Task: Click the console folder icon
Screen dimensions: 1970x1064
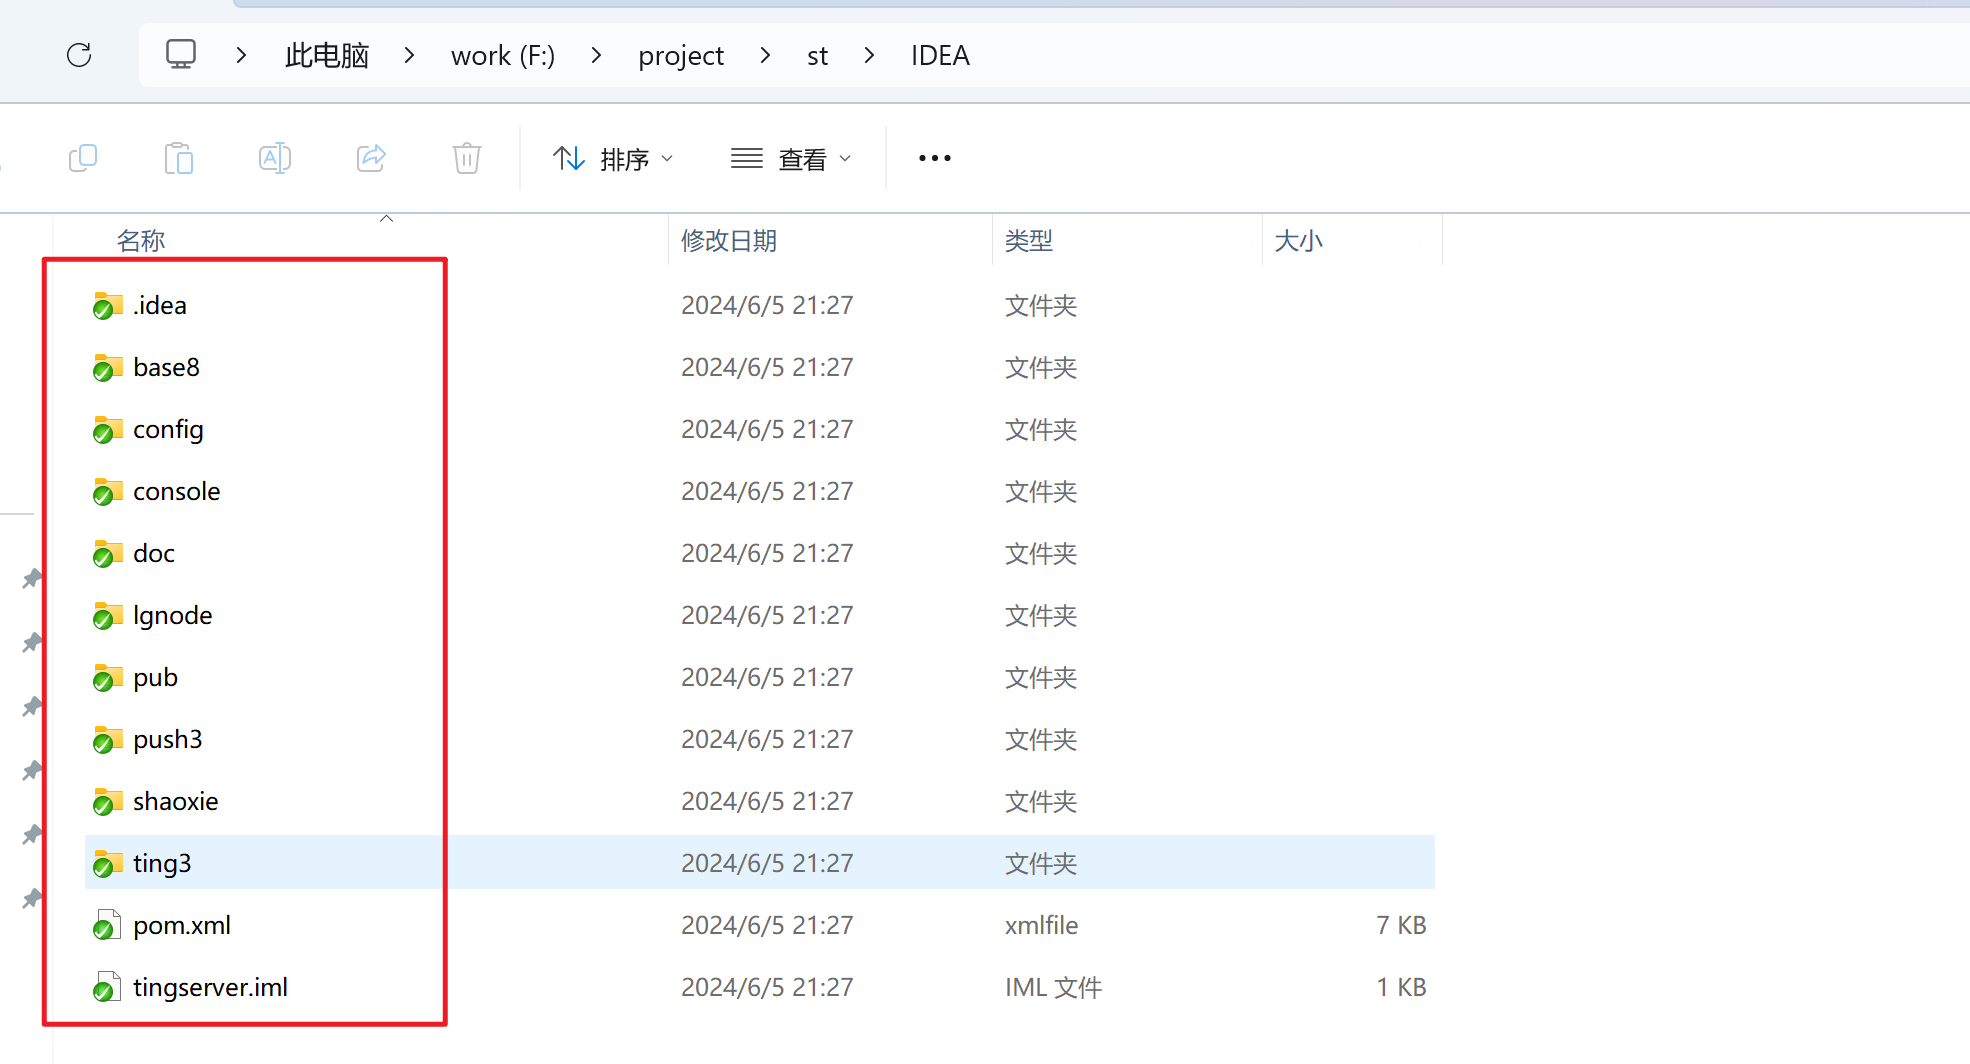Action: click(x=107, y=492)
